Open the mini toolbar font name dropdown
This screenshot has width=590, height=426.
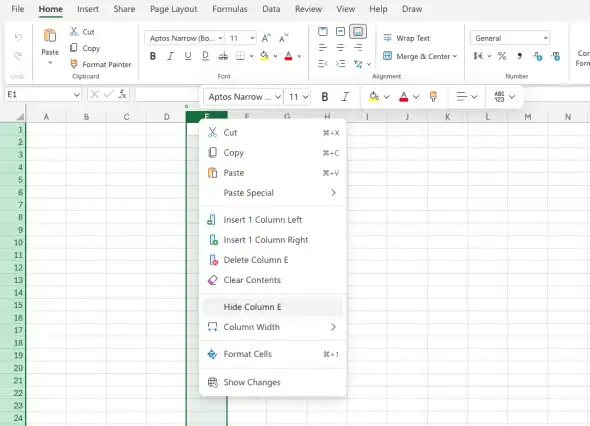(x=278, y=97)
